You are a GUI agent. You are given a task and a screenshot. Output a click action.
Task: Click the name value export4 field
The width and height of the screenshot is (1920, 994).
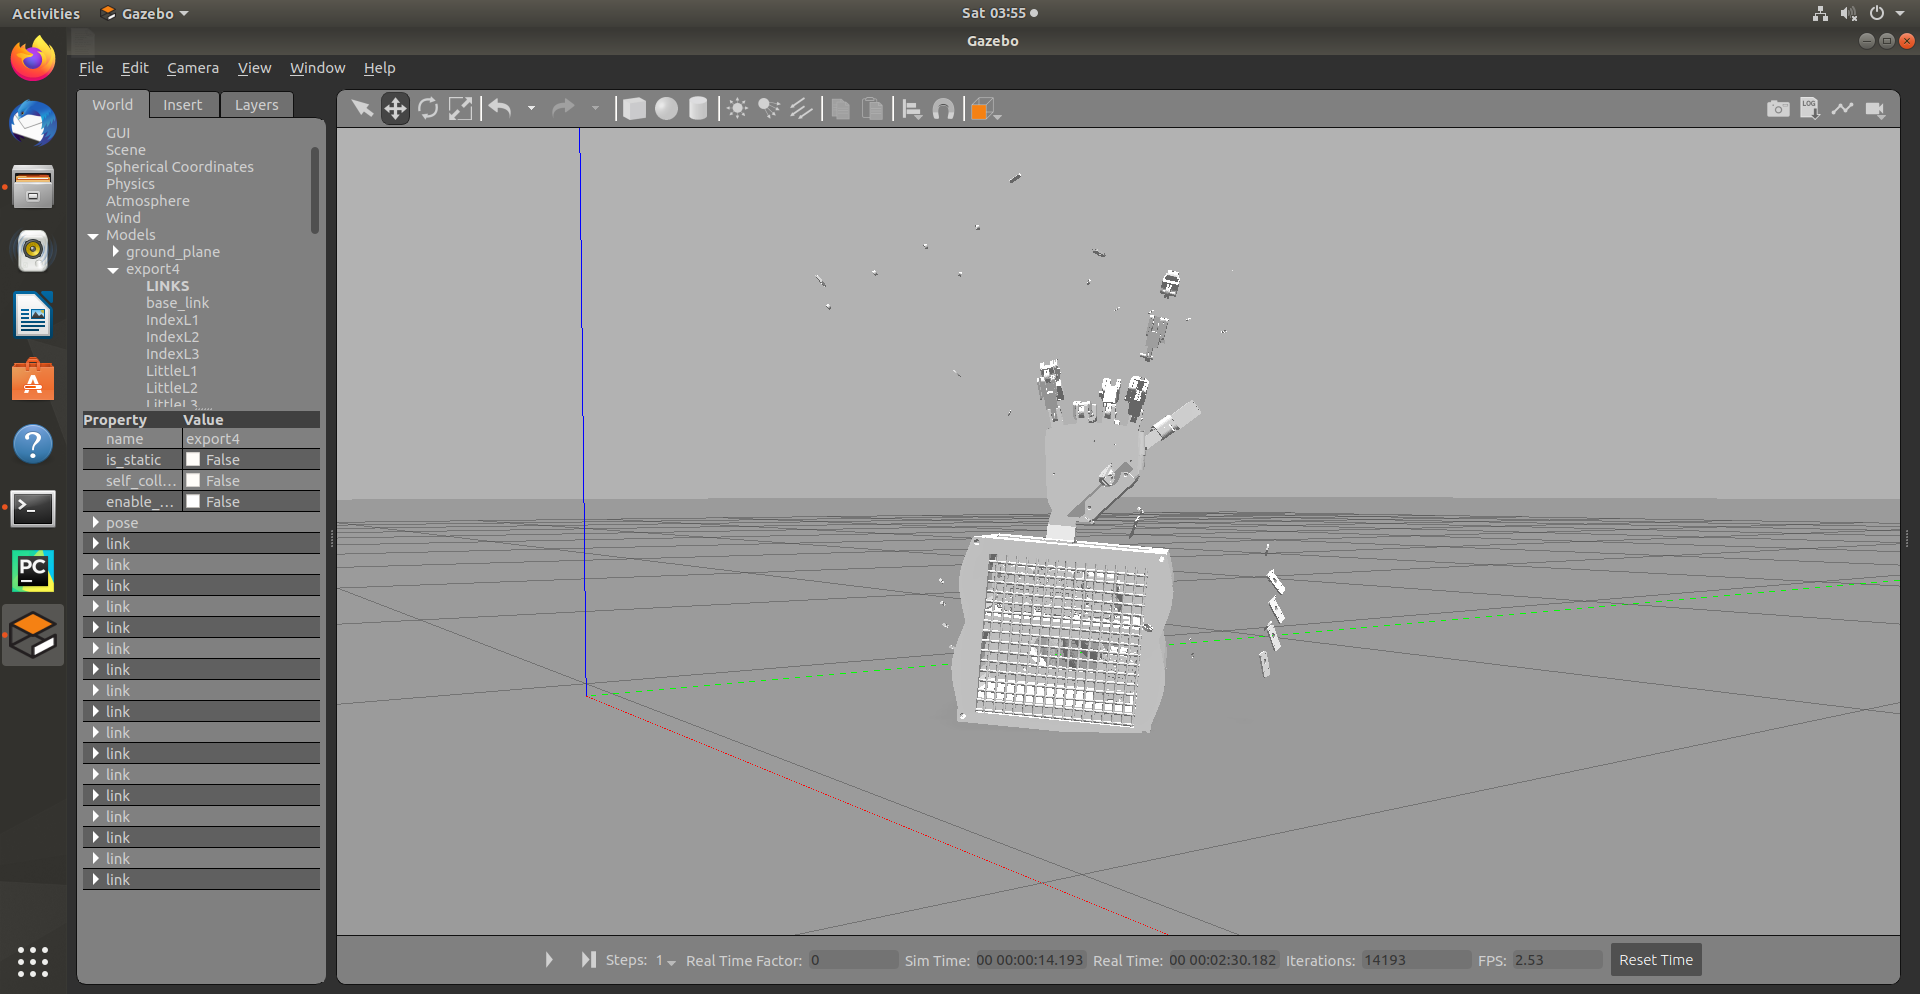(251, 439)
